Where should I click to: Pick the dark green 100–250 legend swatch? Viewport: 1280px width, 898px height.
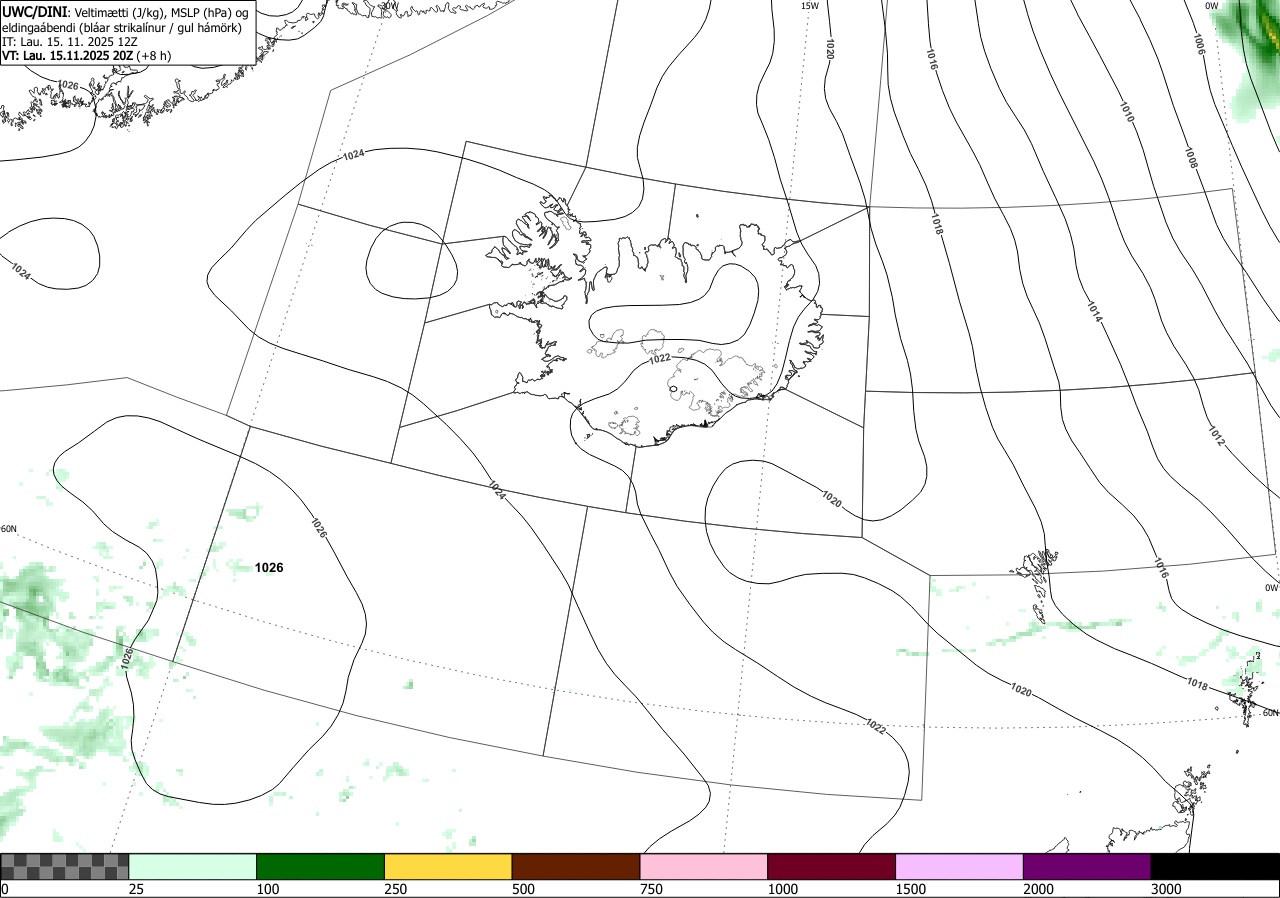click(321, 866)
